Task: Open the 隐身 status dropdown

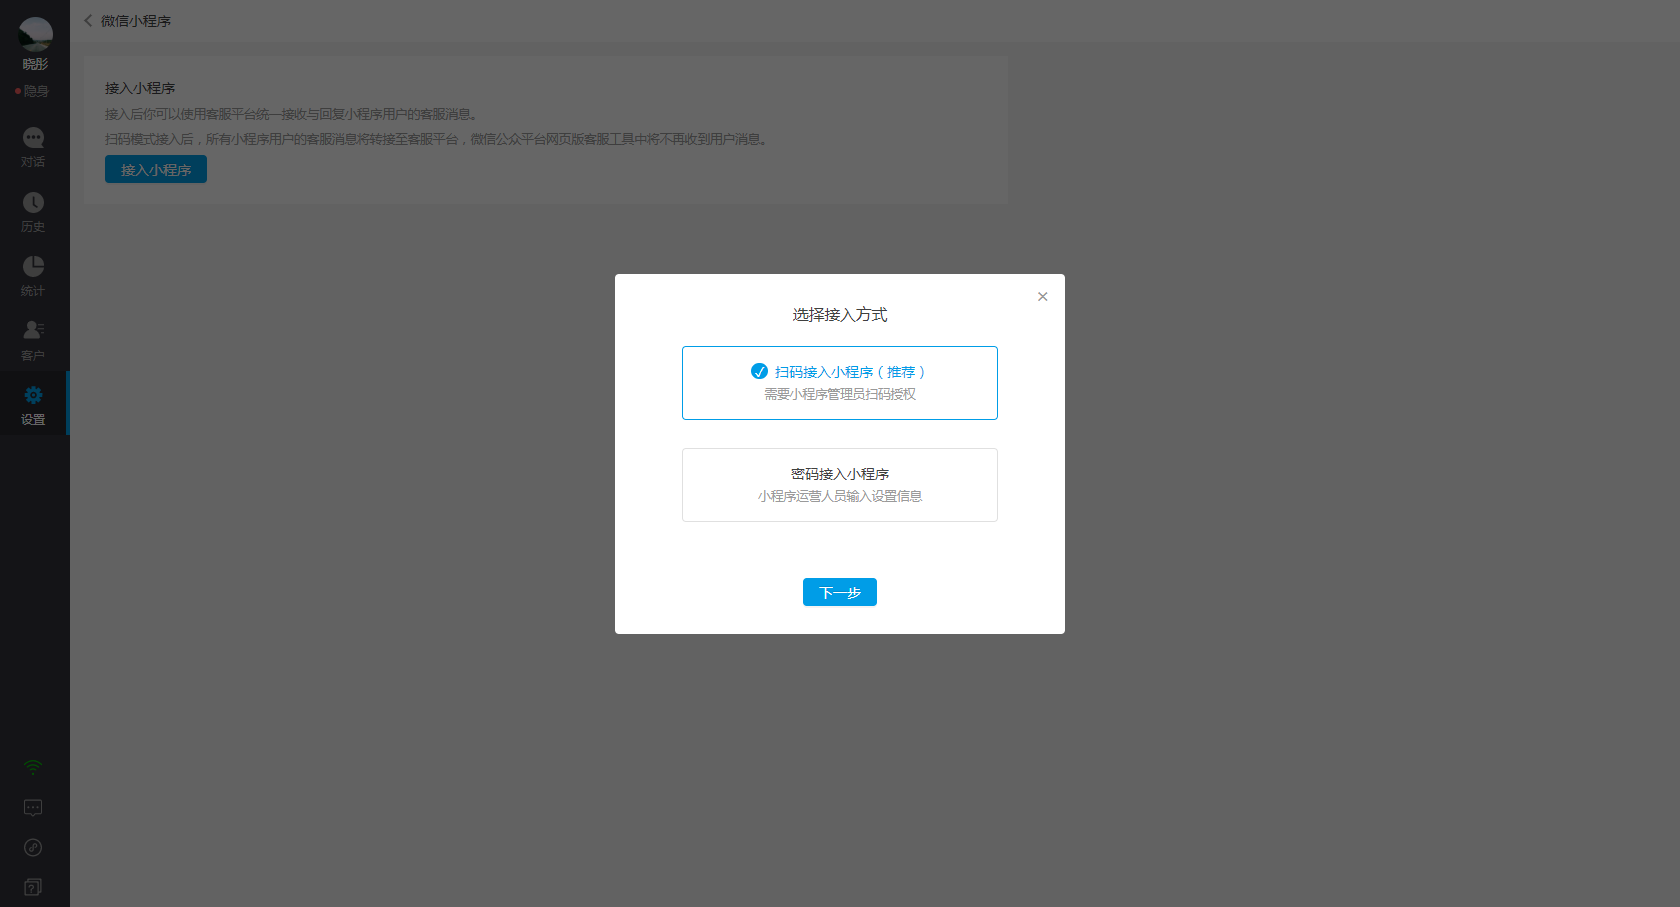Action: [x=34, y=91]
